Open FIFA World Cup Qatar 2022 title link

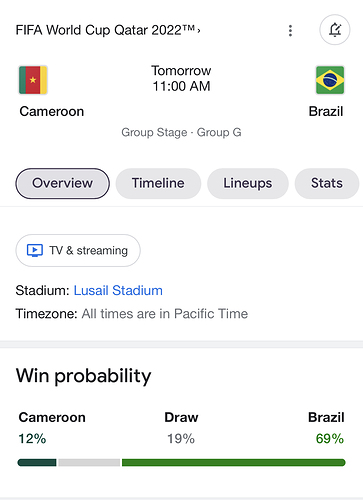click(105, 30)
